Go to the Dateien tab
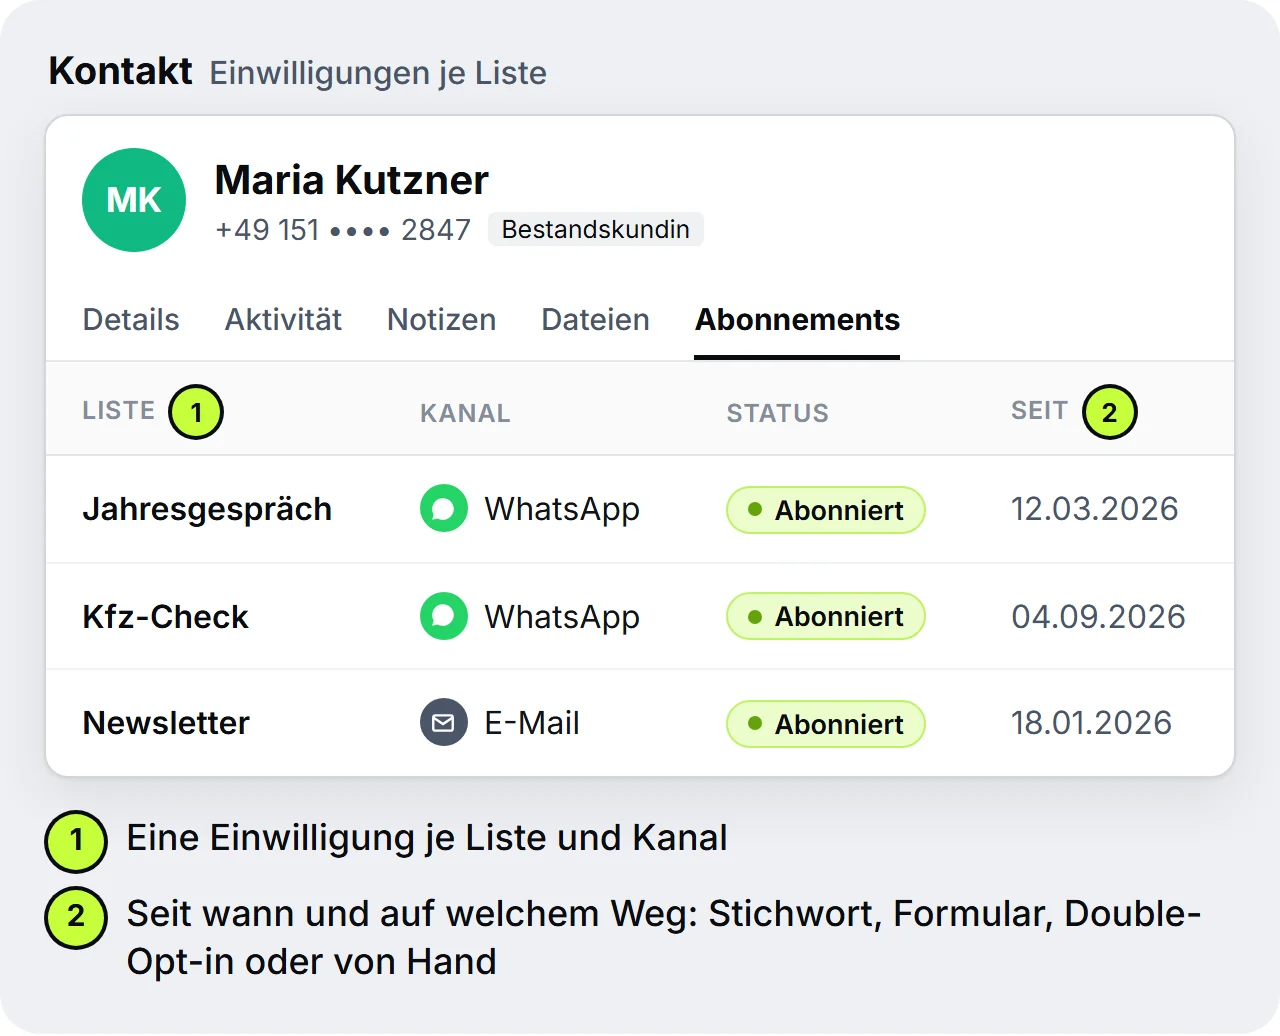This screenshot has width=1280, height=1036. click(595, 320)
